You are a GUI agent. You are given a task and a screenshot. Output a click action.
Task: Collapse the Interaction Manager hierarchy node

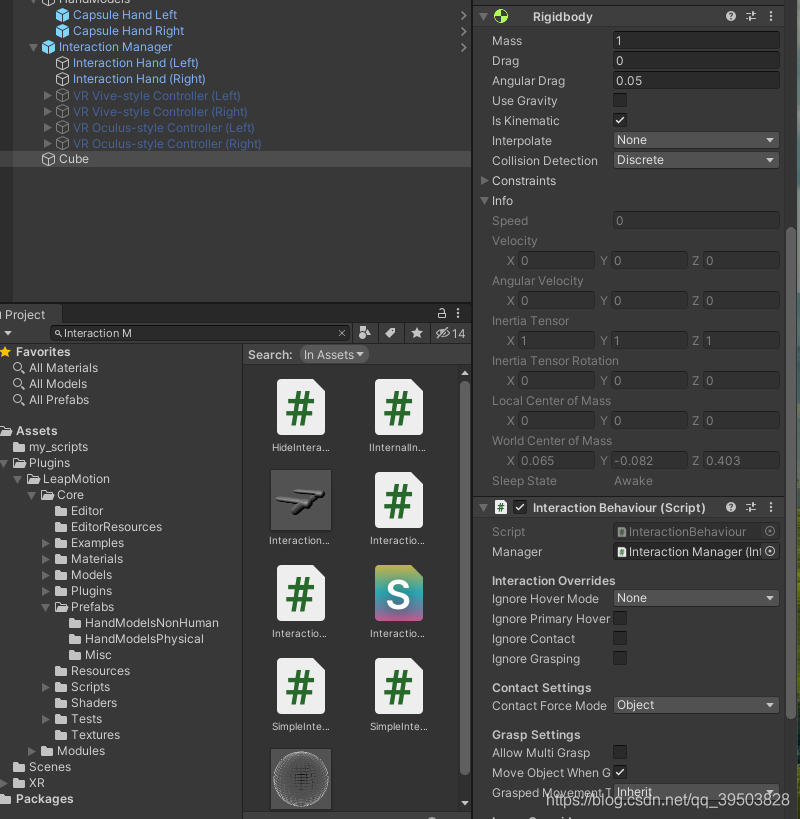(33, 48)
